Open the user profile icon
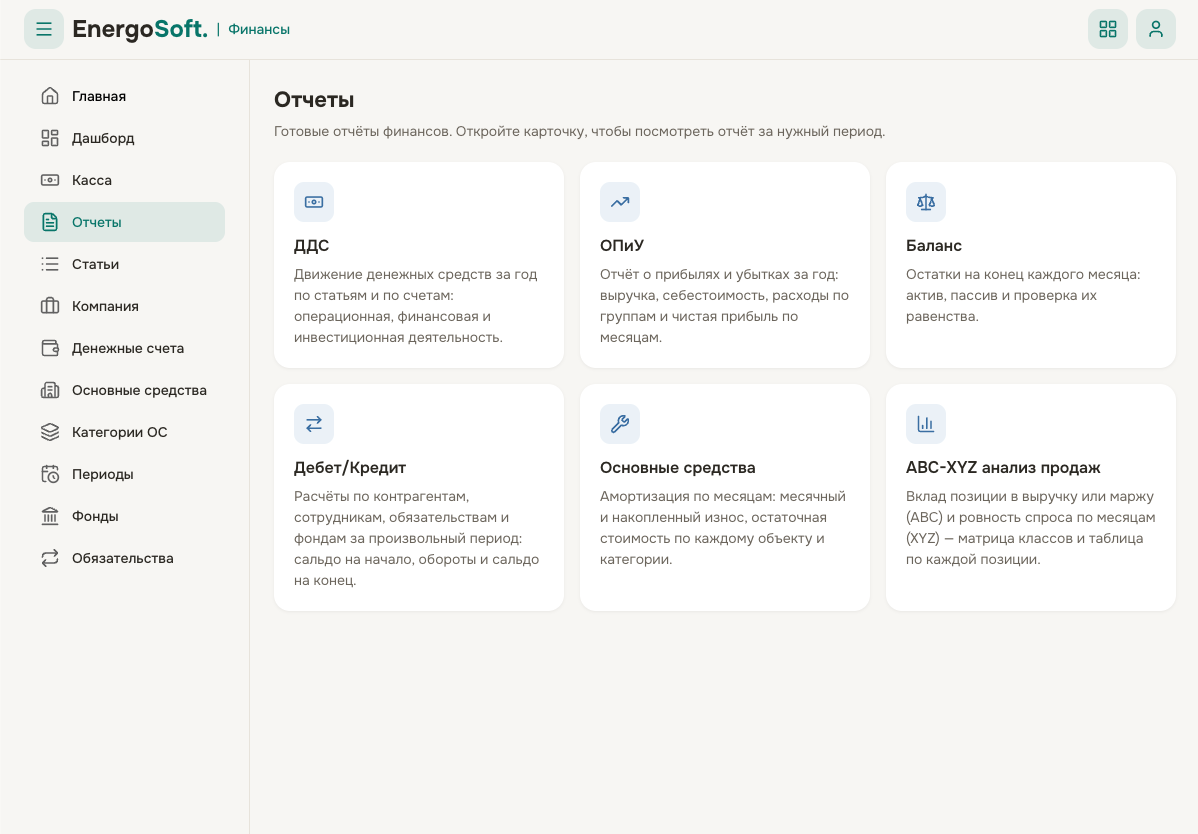This screenshot has height=834, width=1198. click(1156, 29)
